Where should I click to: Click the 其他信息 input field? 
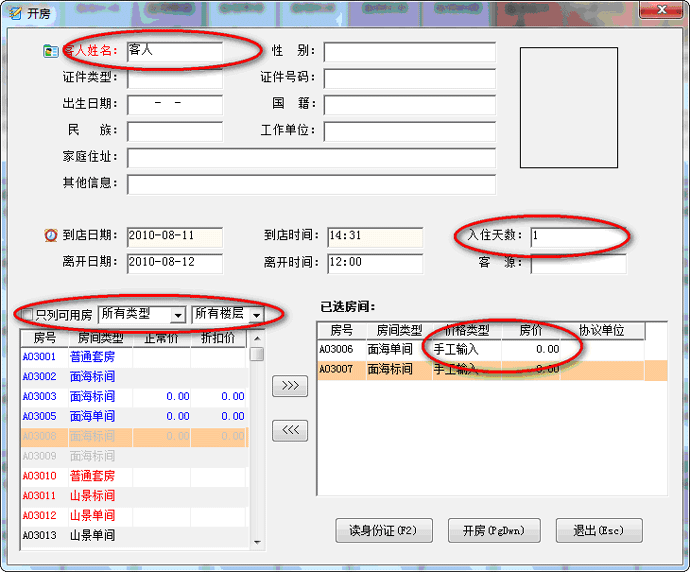pyautogui.click(x=312, y=184)
